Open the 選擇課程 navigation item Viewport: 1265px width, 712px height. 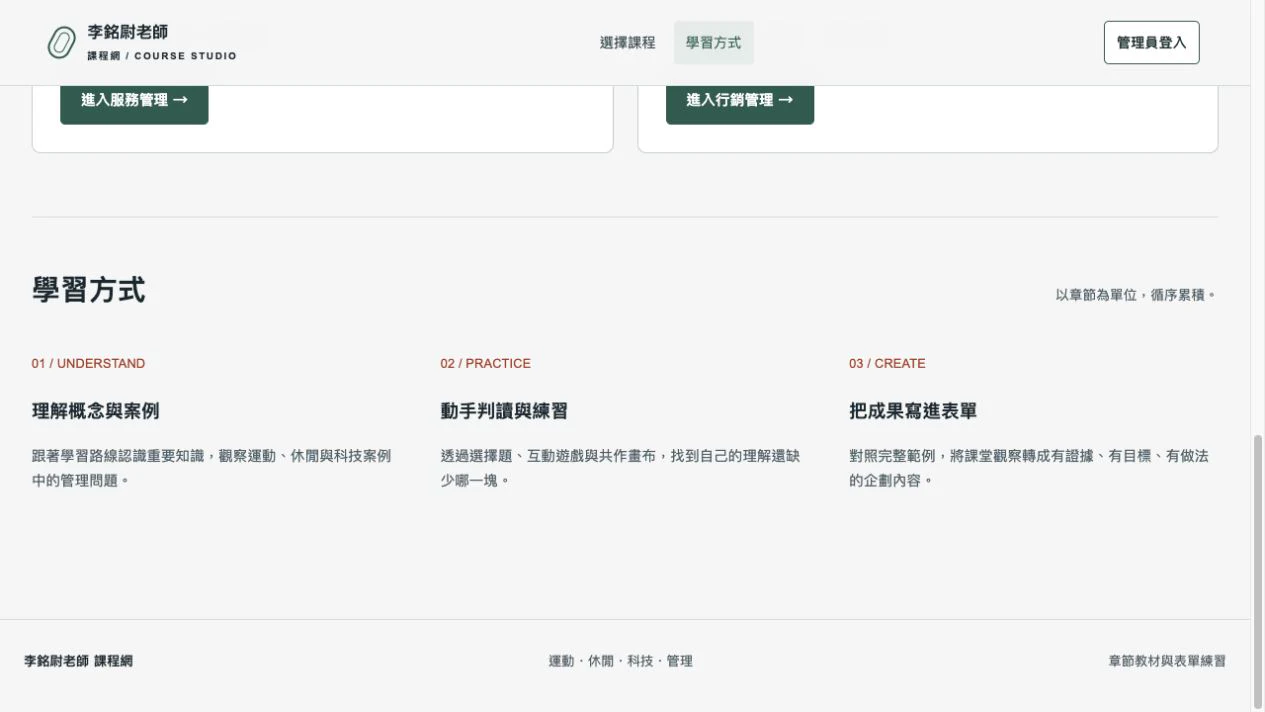point(628,43)
